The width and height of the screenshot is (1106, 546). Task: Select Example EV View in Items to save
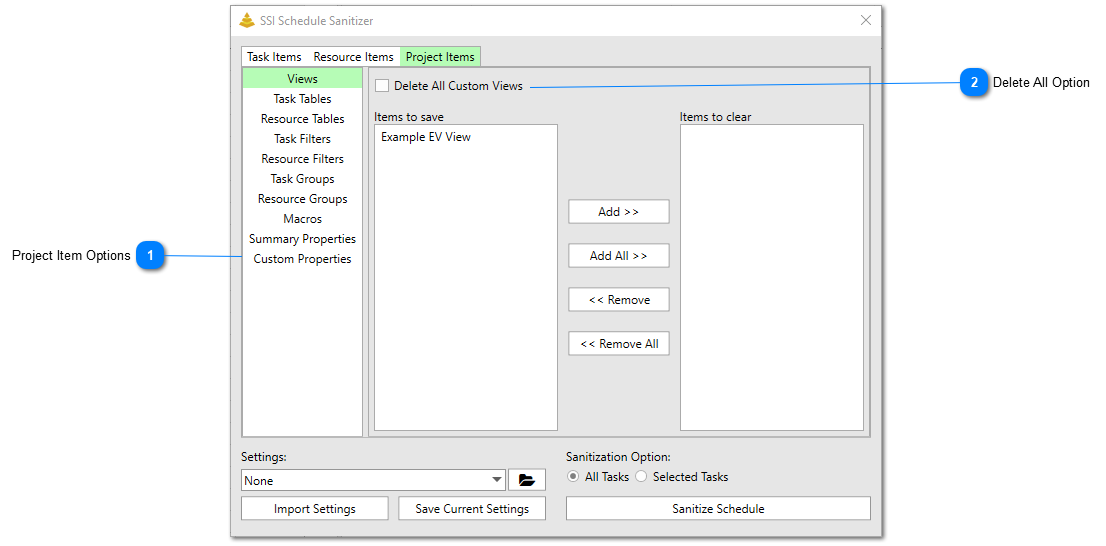(426, 137)
